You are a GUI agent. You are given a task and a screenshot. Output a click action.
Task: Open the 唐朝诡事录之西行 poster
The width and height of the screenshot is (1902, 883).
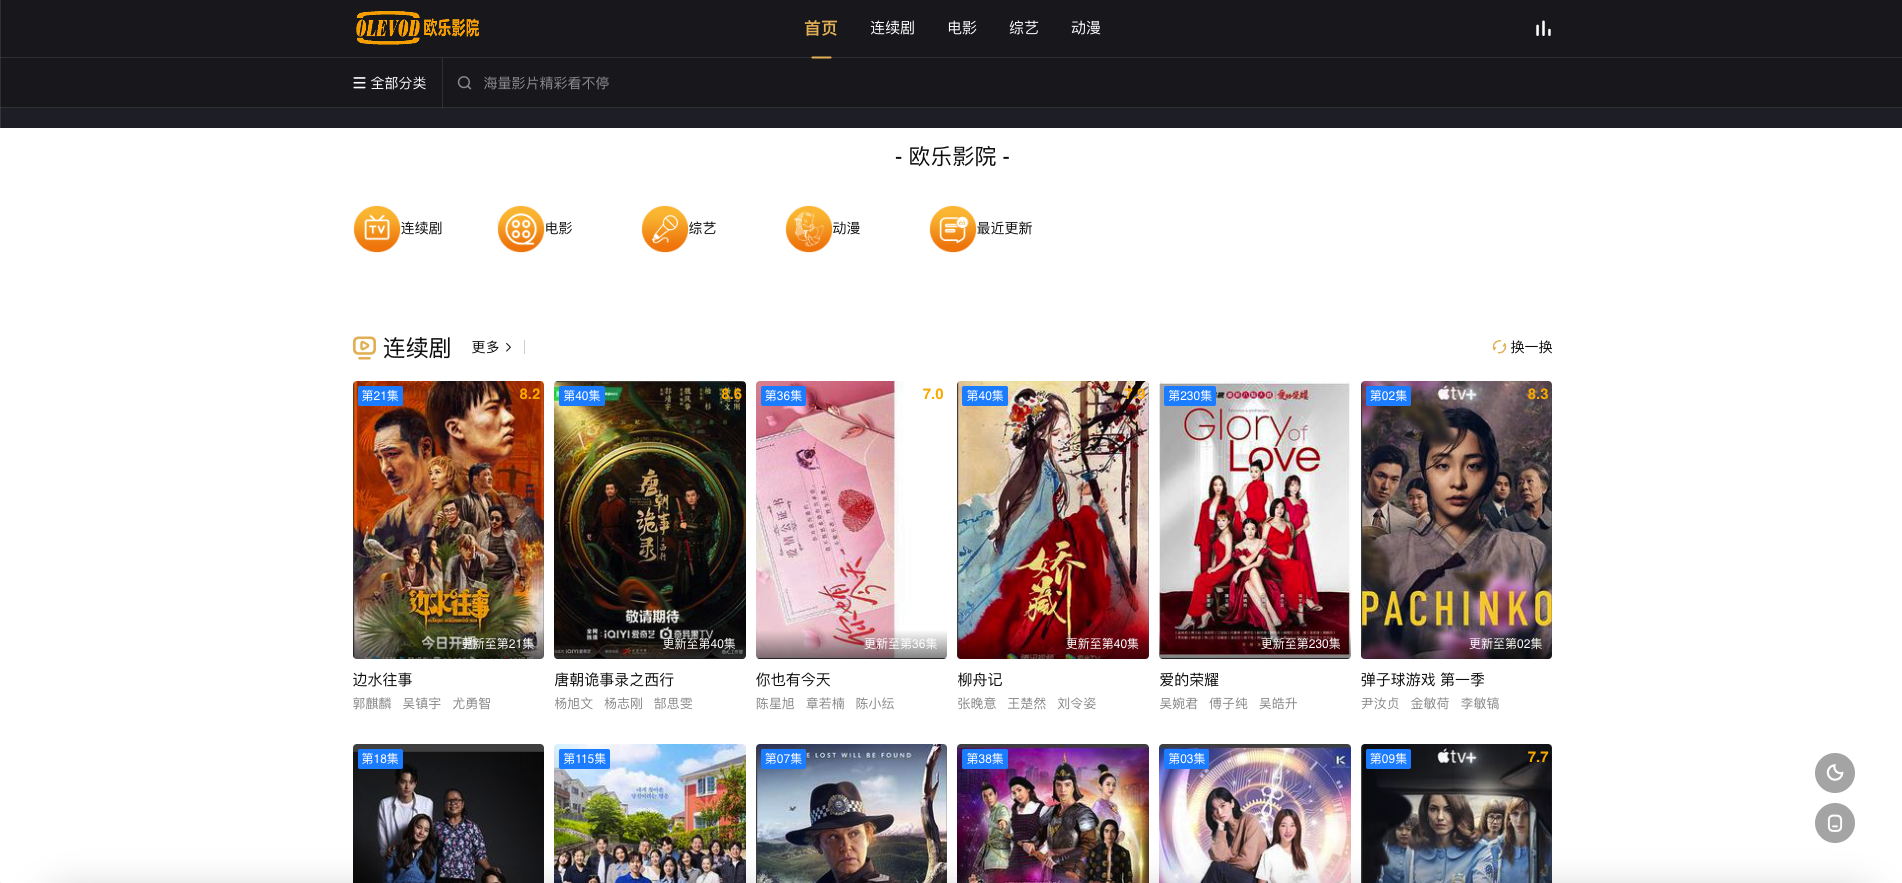[650, 520]
